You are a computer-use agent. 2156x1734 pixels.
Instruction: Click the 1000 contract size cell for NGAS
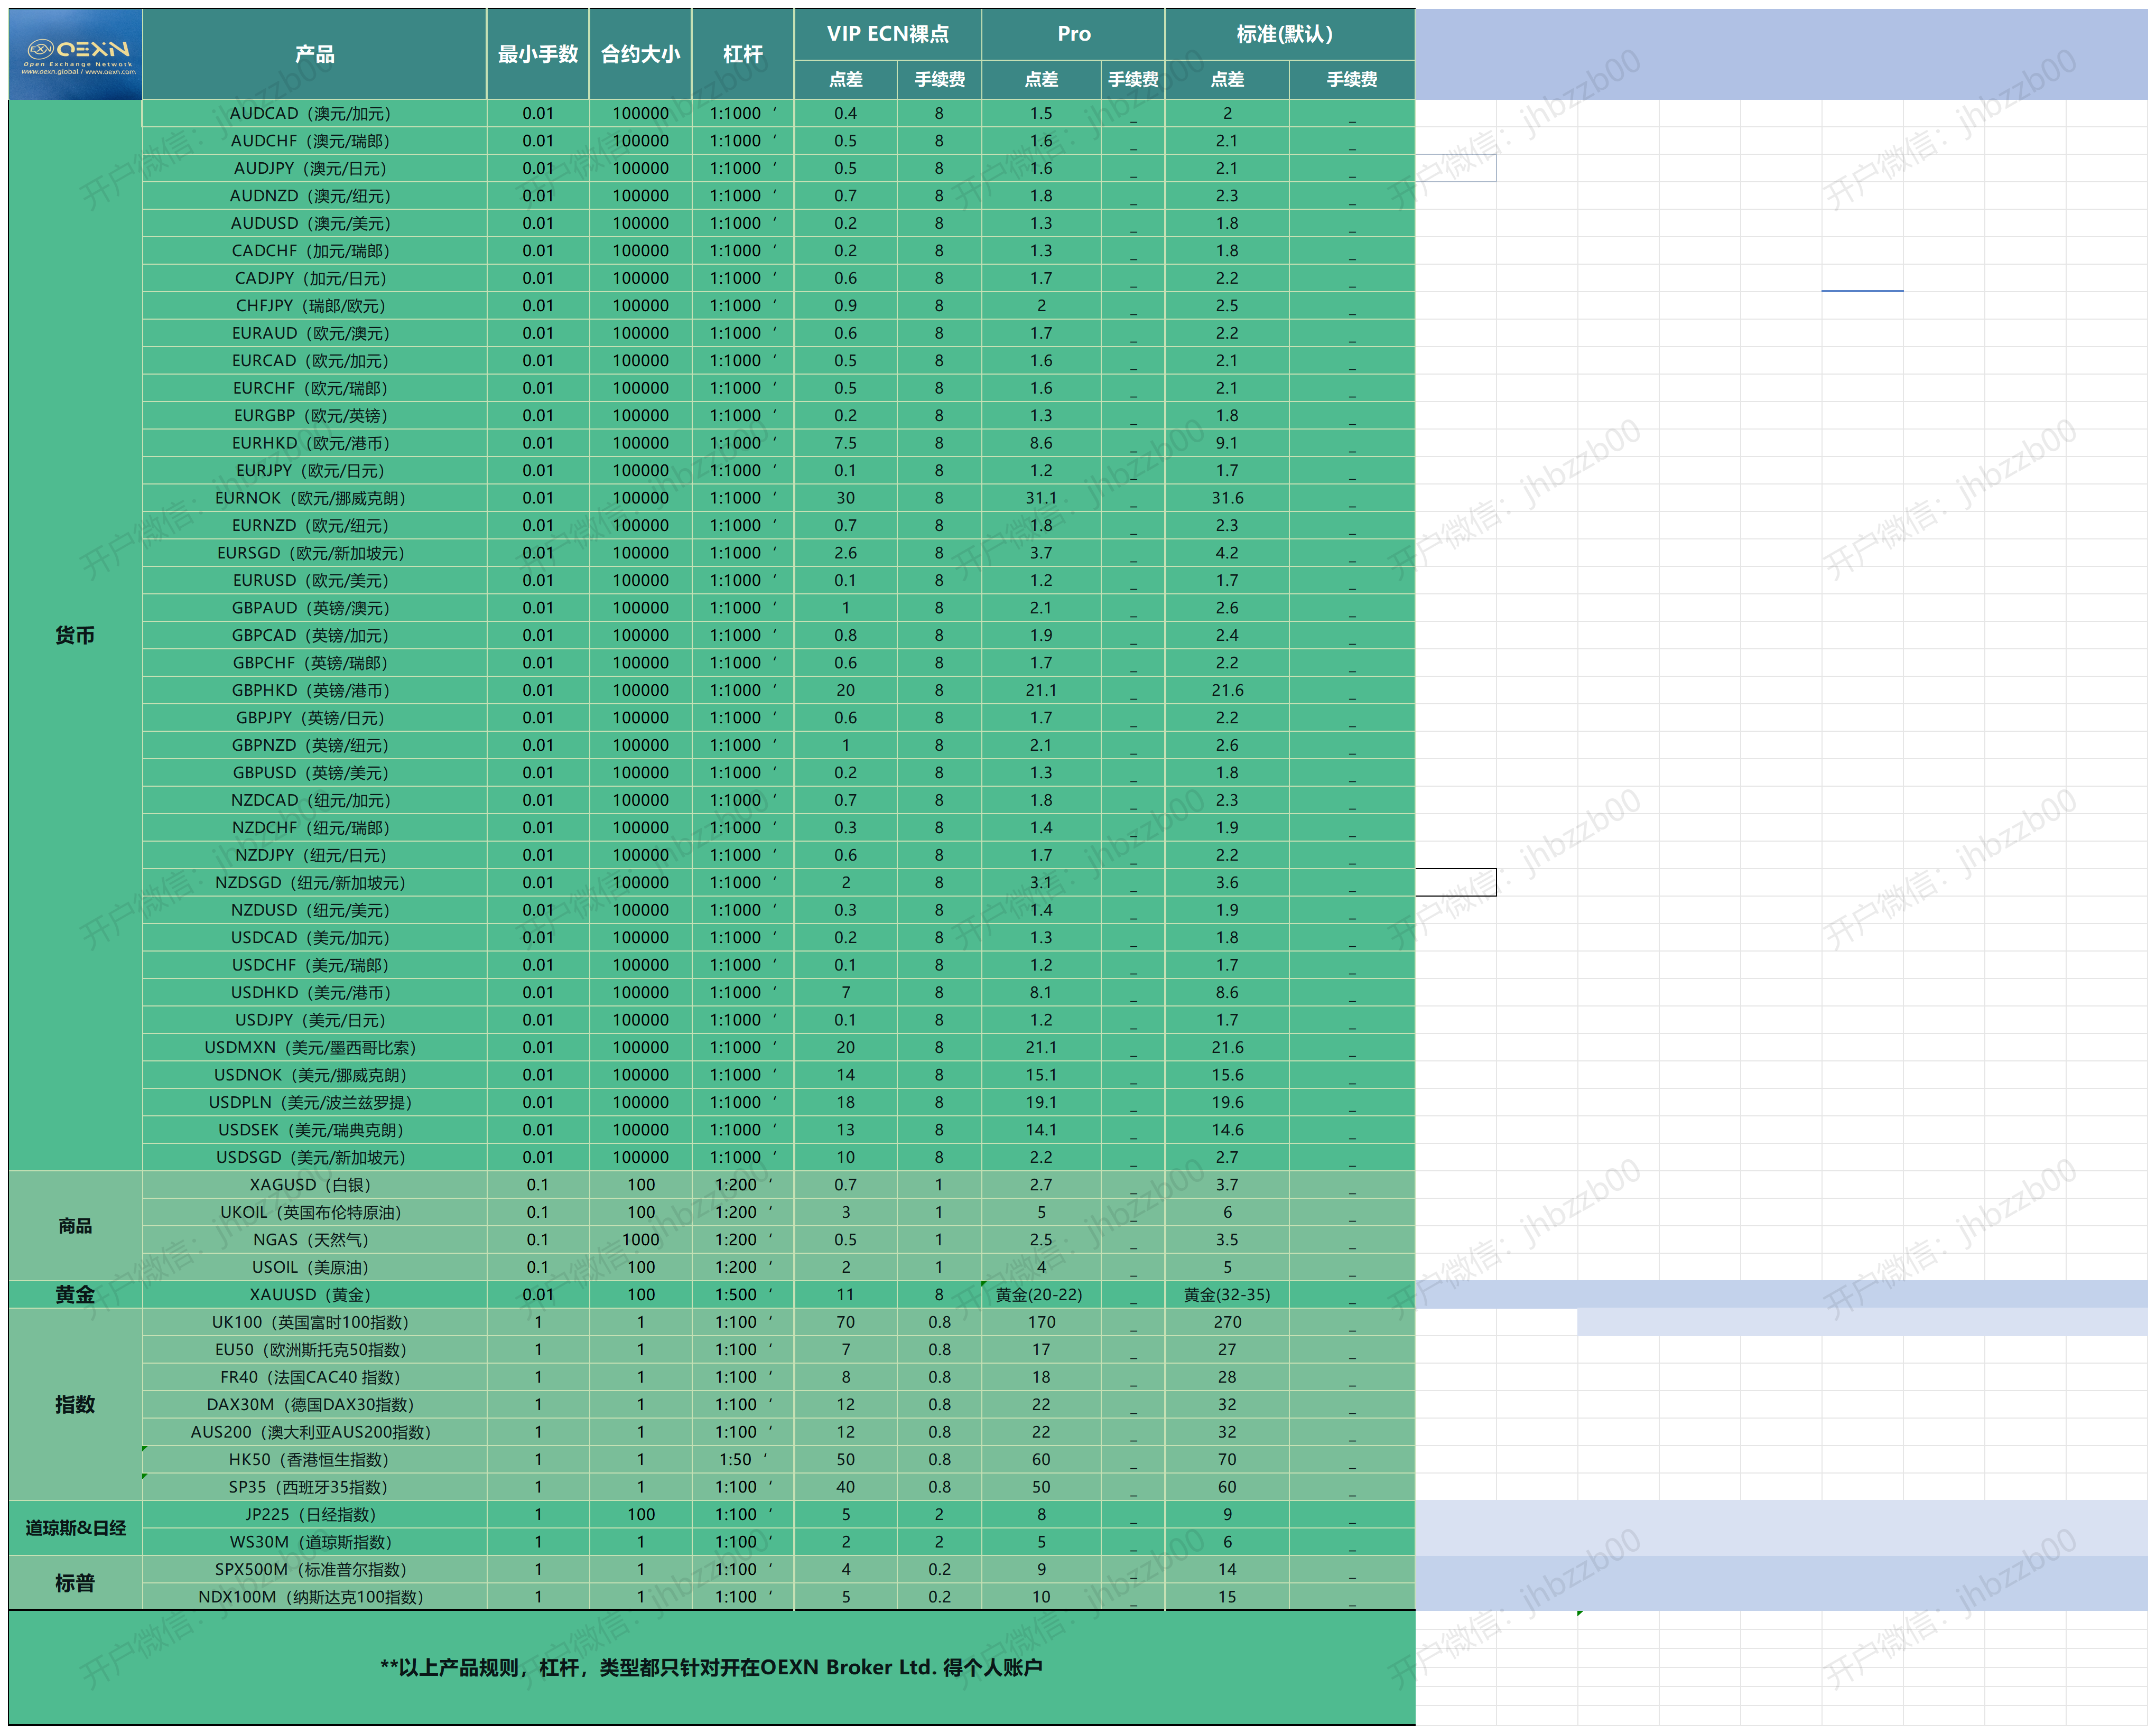tap(640, 1239)
